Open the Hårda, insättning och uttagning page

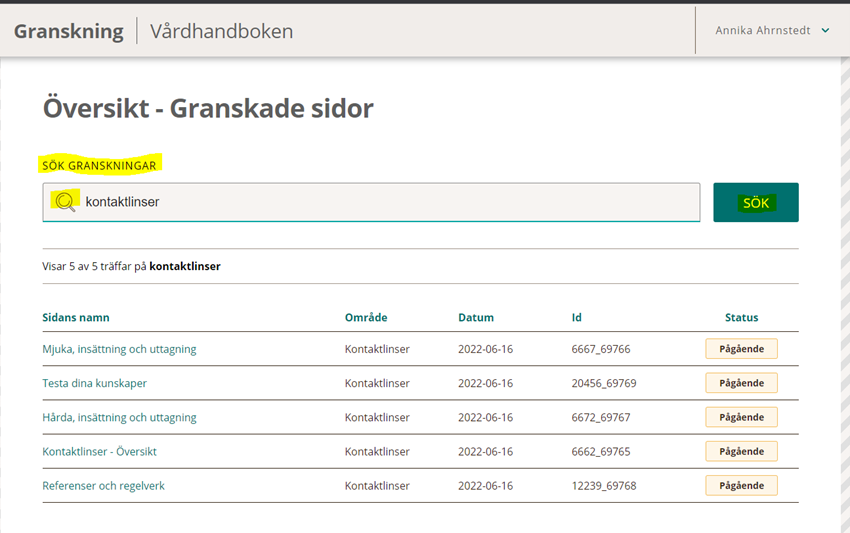119,417
